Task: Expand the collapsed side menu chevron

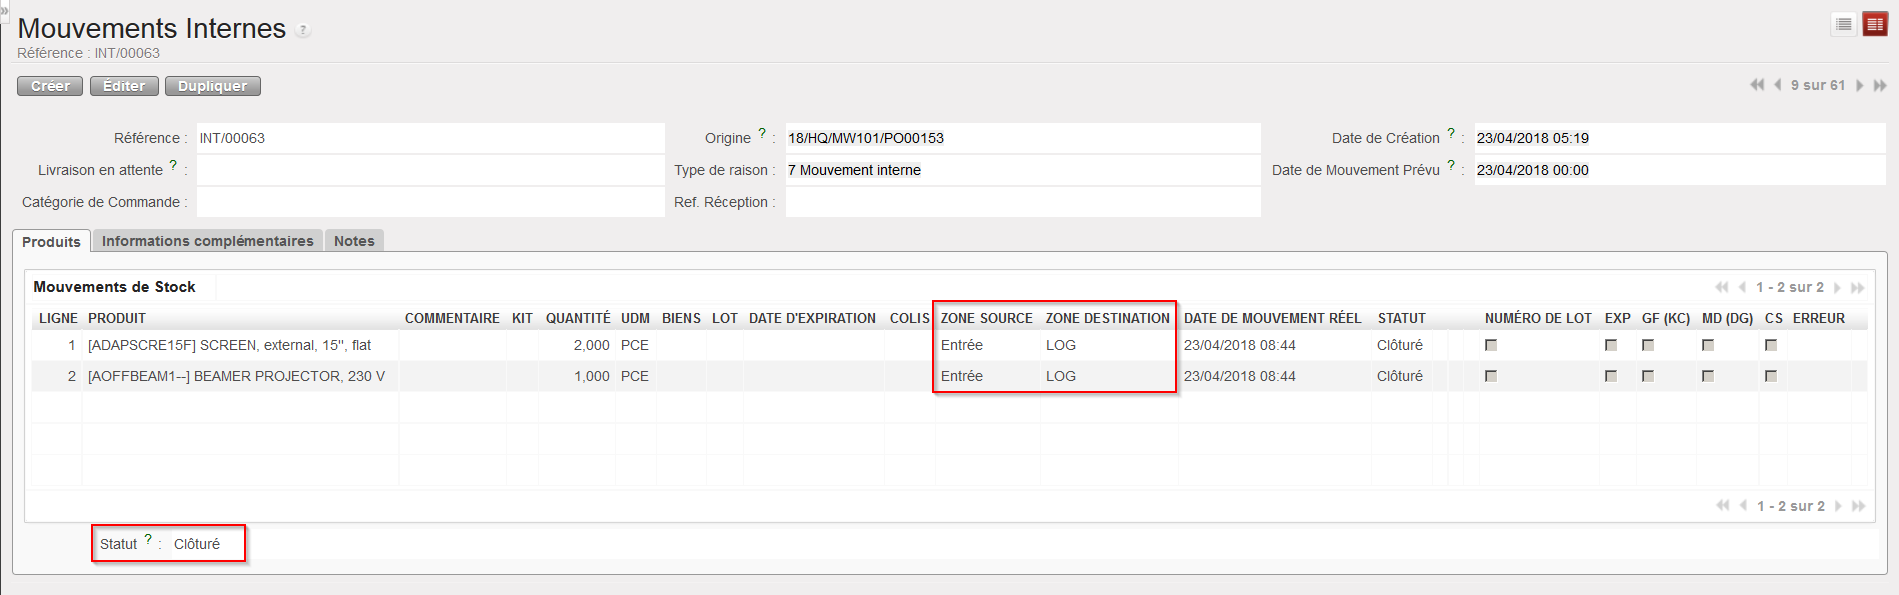Action: (x=4, y=9)
